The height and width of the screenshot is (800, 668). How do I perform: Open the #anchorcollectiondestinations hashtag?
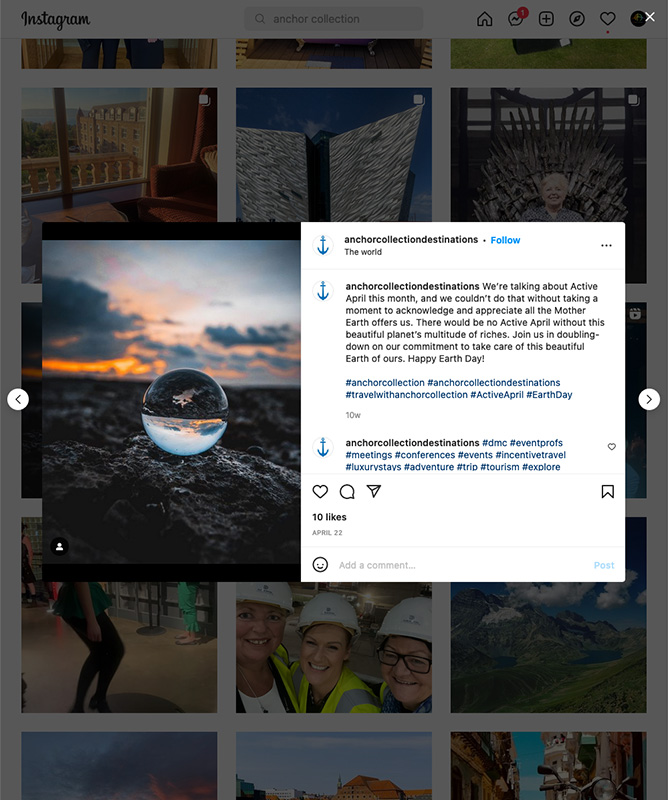pos(493,383)
